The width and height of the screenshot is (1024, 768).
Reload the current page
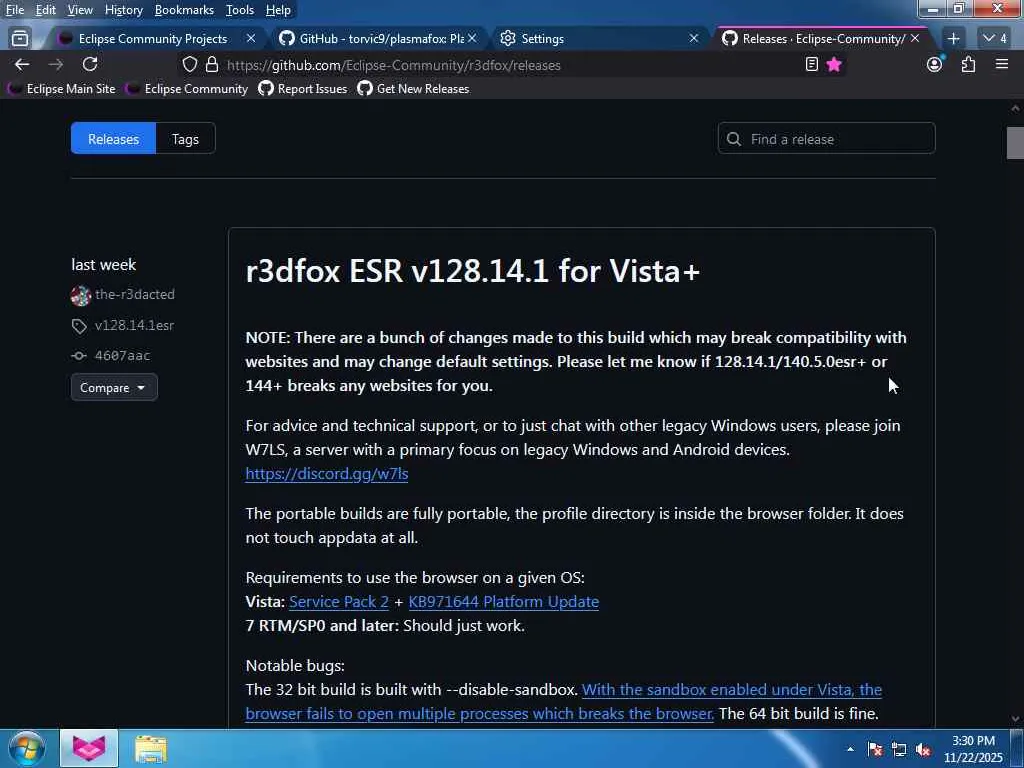coord(90,64)
